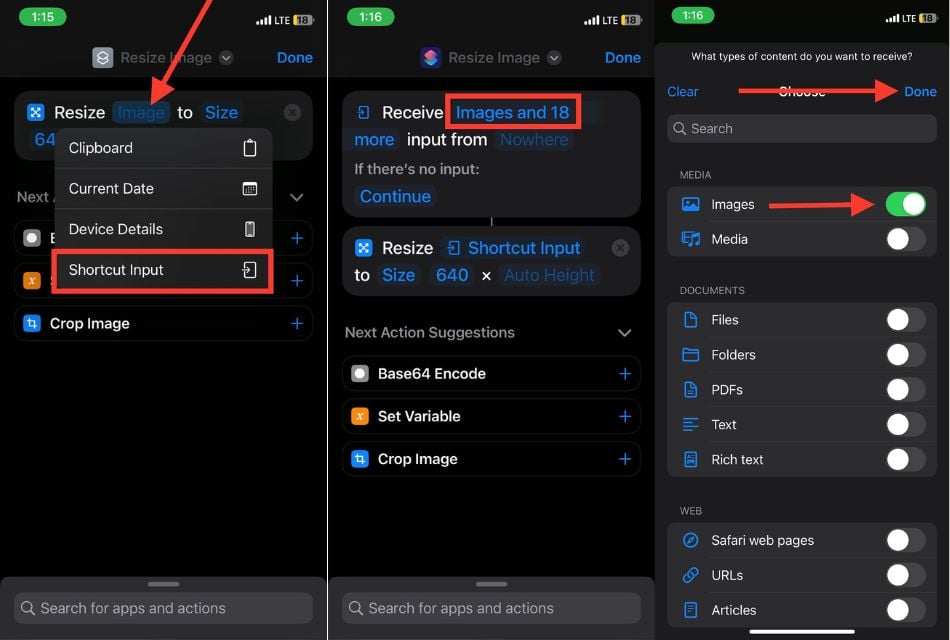
Task: Remove Resize action in middle screen
Action: click(x=620, y=248)
